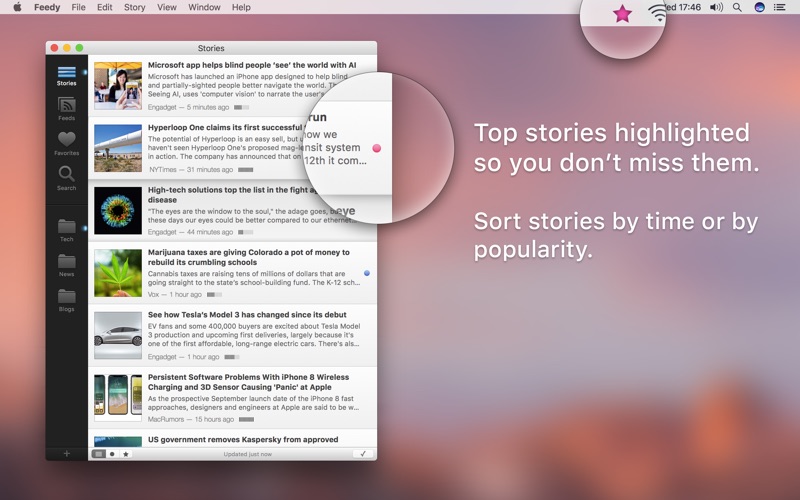Click 'Engadget — 44 minutes ago' text
The height and width of the screenshot is (500, 800).
(x=190, y=232)
